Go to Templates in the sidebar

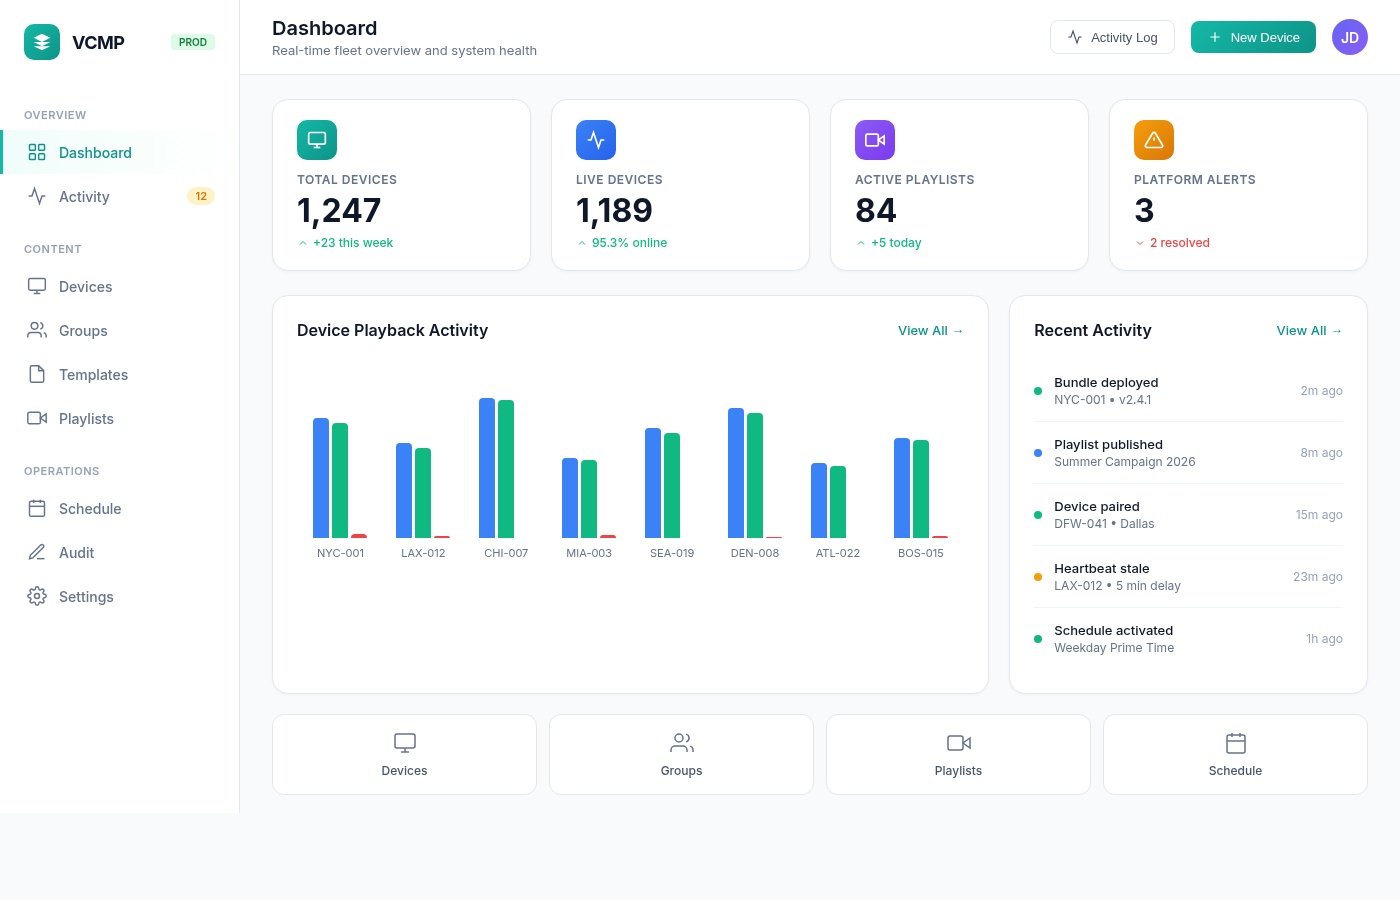[x=93, y=375]
